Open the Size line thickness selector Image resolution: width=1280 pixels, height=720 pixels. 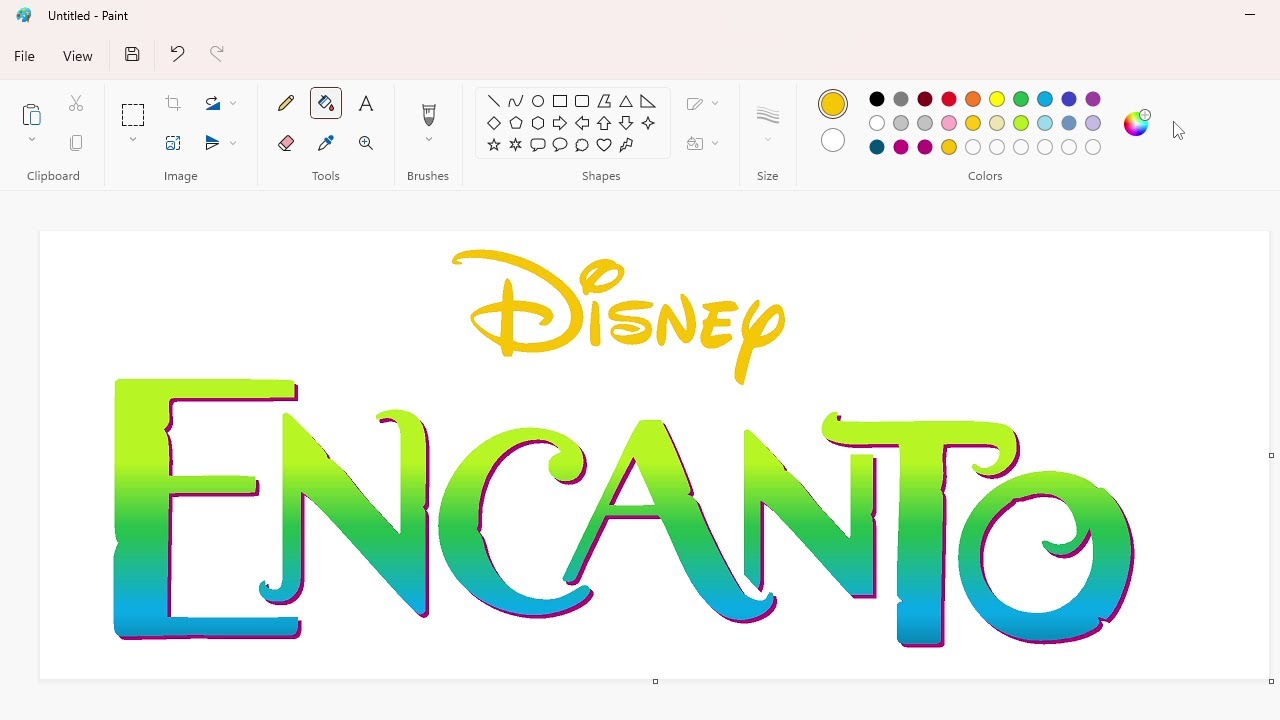(768, 123)
